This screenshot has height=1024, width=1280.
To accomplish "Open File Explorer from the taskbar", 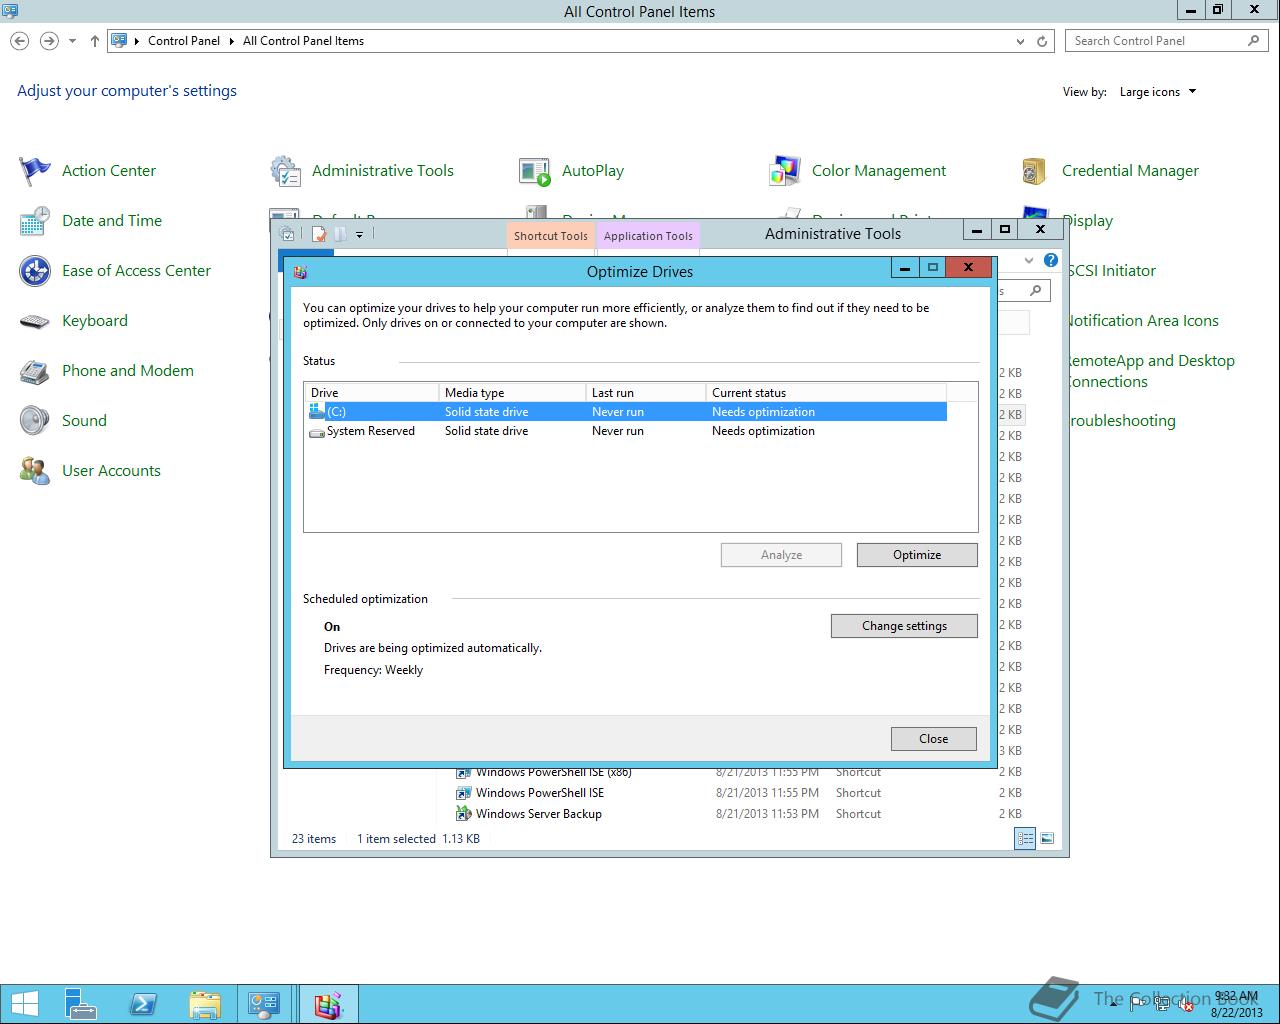I will coord(205,1004).
